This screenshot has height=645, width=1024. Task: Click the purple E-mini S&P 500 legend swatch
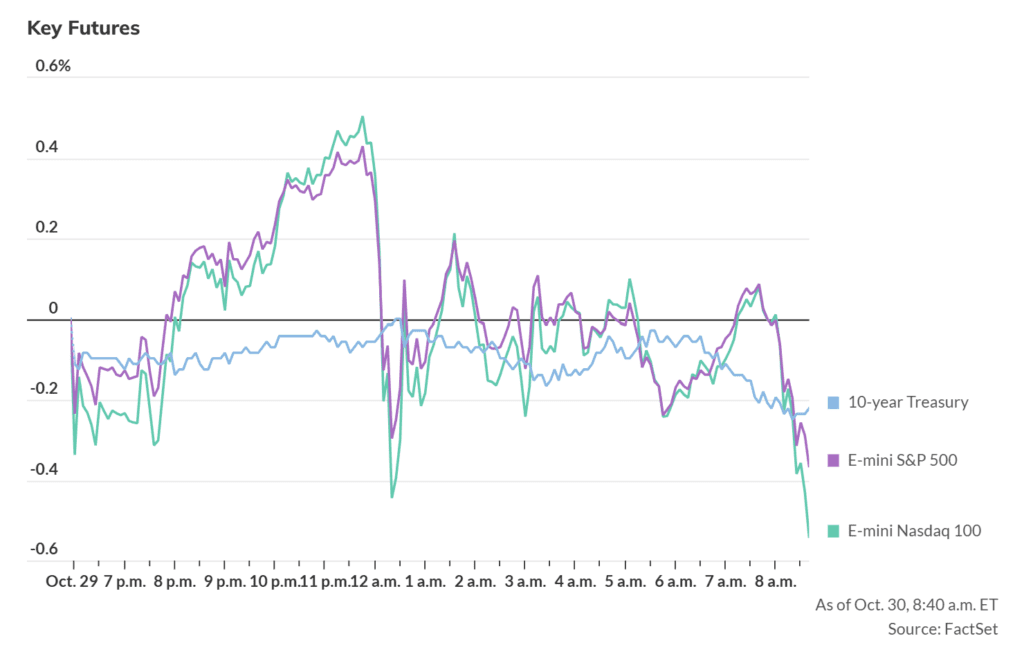(833, 460)
